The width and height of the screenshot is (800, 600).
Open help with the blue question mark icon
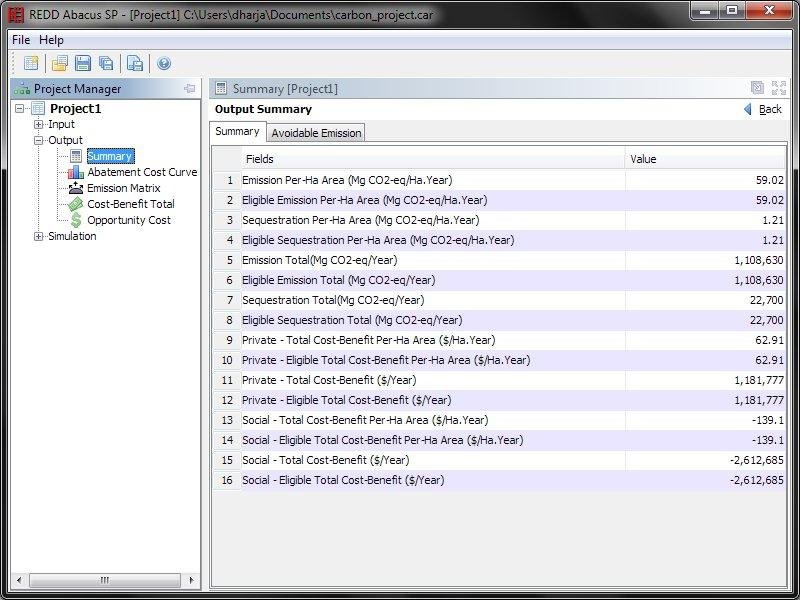click(164, 63)
